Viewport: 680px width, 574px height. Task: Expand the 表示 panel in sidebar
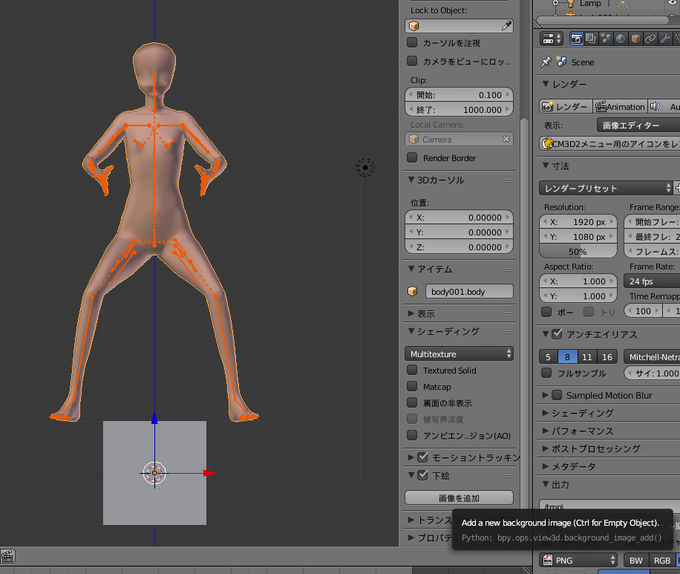coord(411,313)
